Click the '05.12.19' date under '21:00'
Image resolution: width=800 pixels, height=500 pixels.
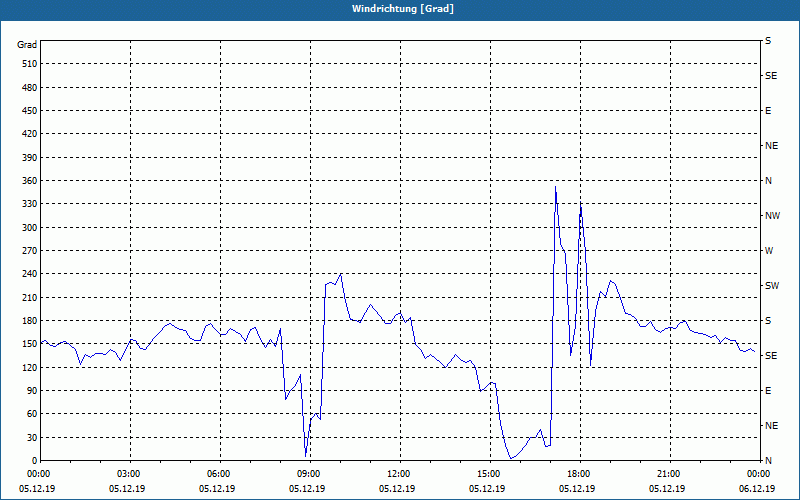(x=667, y=489)
